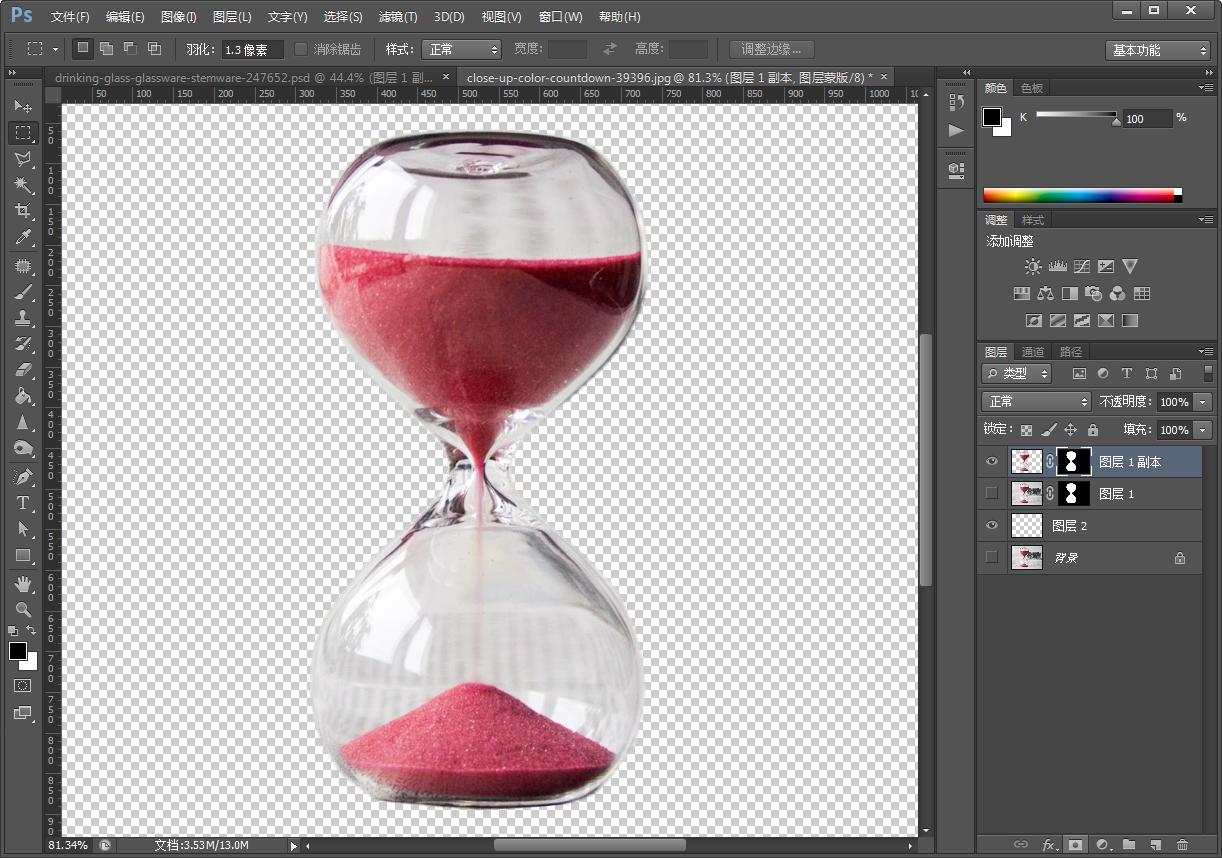
Task: Open the tool preset picker arrow
Action: tap(56, 49)
